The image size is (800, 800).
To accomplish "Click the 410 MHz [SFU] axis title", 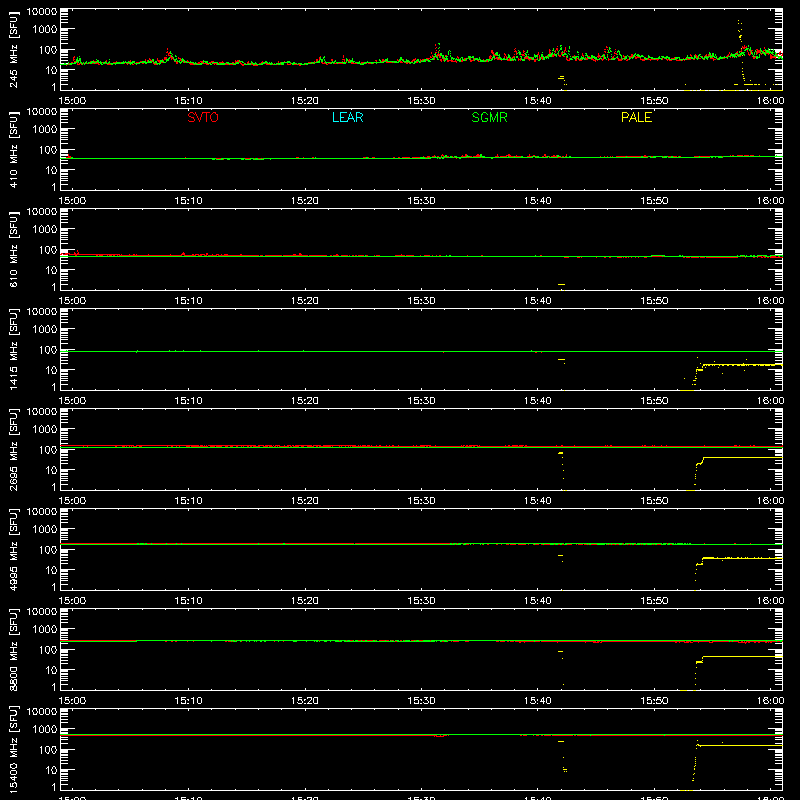I will coord(14,149).
